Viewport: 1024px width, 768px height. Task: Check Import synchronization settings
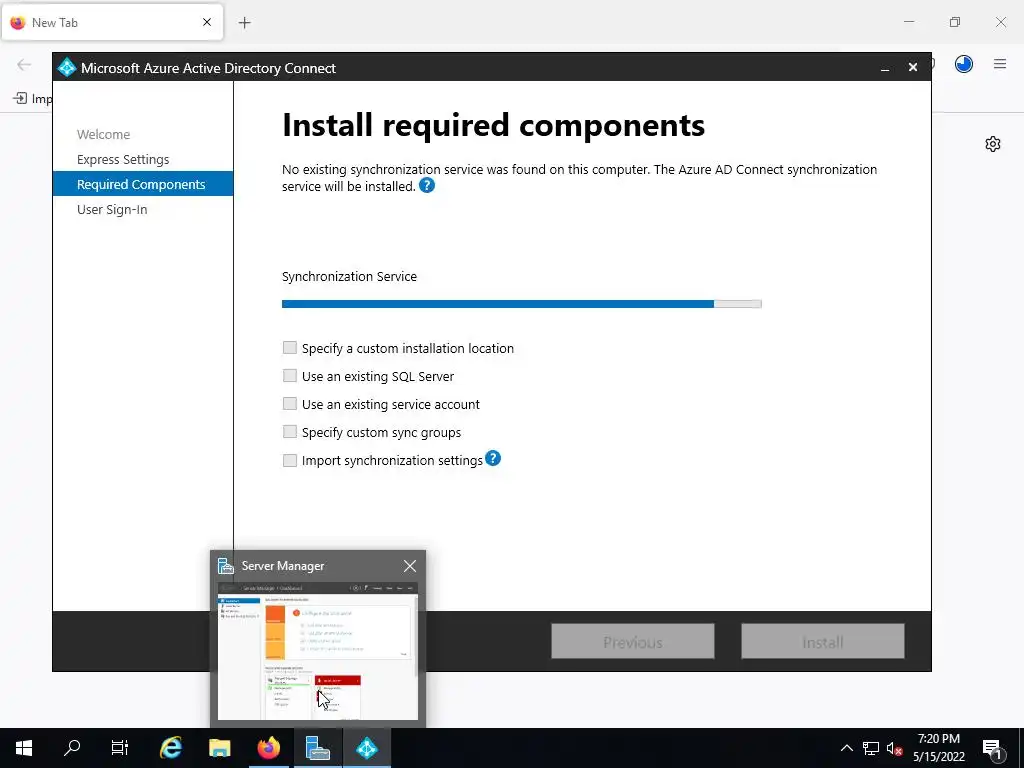[289, 460]
